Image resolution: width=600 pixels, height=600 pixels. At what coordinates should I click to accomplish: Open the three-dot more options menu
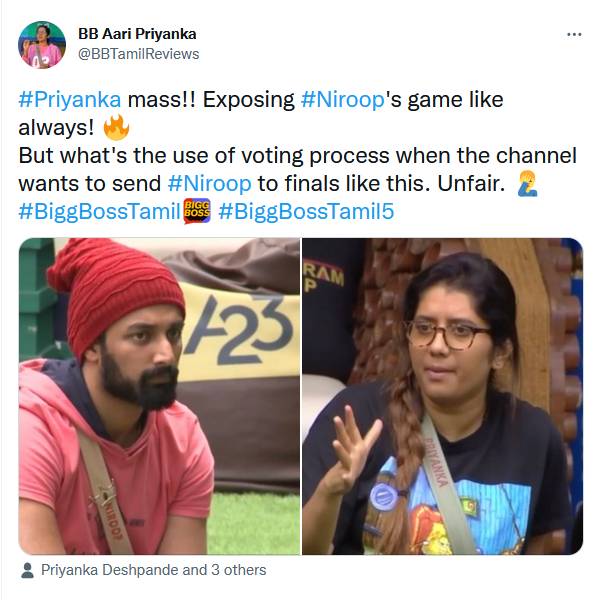574,35
